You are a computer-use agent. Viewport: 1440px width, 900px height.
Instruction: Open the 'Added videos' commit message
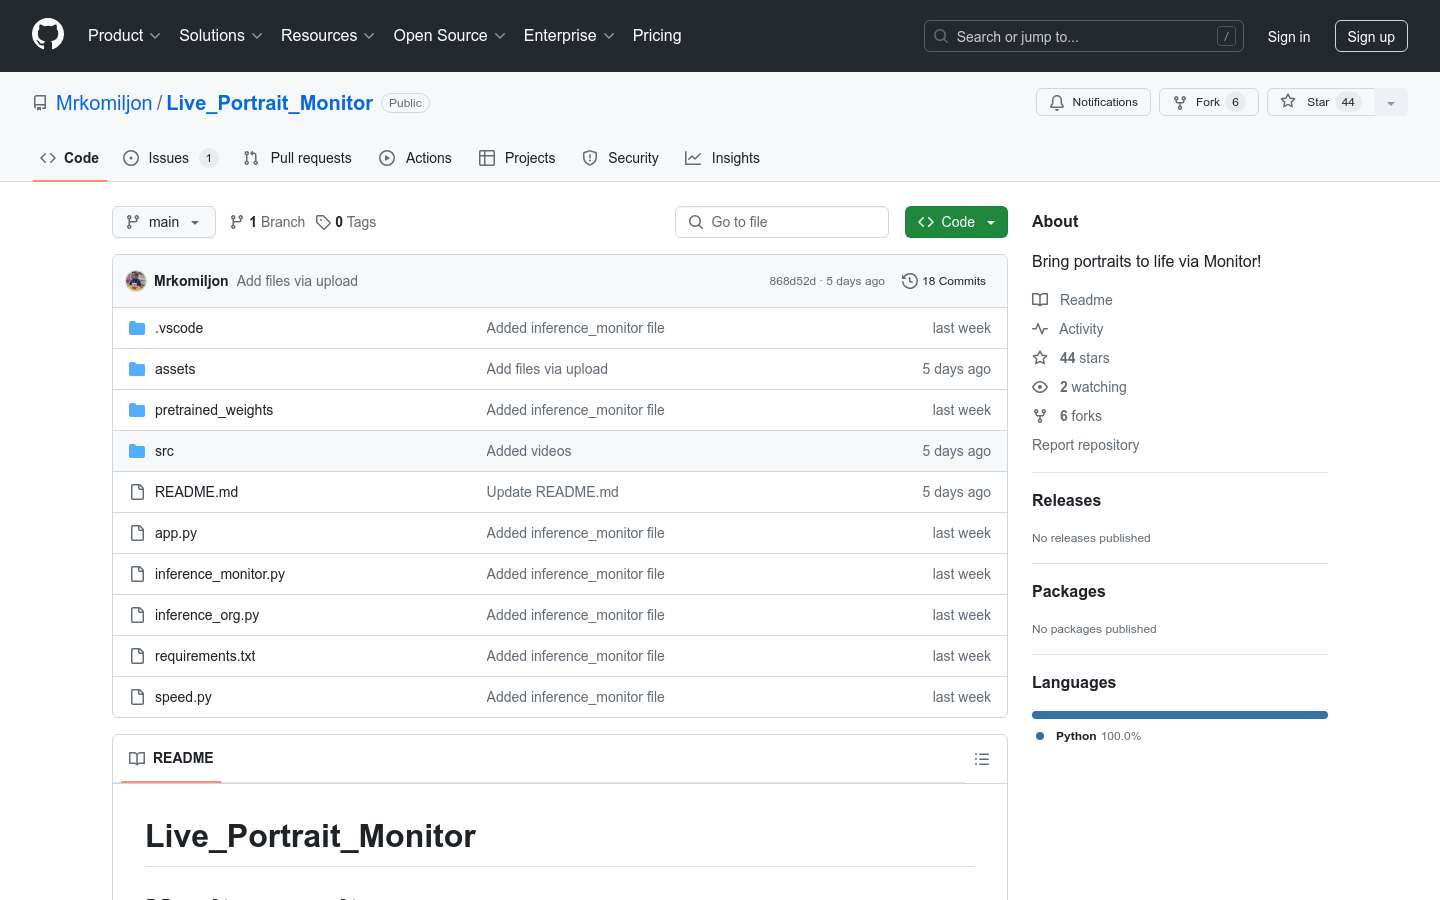529,451
